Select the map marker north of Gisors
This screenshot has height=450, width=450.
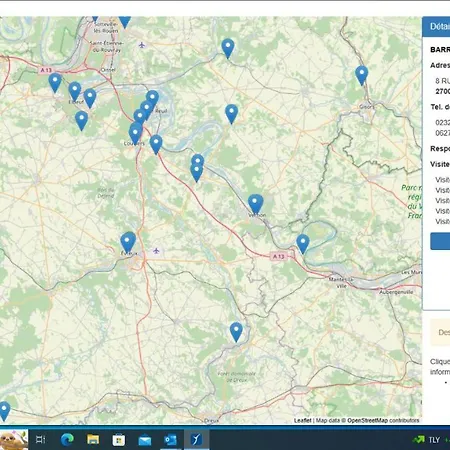tap(361, 75)
